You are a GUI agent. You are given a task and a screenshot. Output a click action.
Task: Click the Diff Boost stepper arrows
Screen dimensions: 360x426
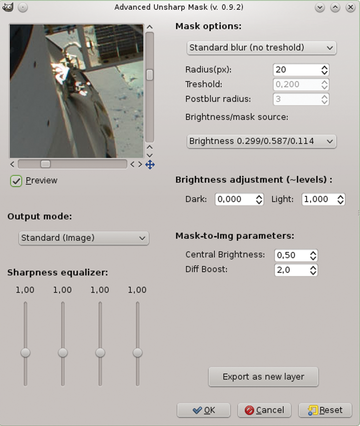click(x=313, y=270)
